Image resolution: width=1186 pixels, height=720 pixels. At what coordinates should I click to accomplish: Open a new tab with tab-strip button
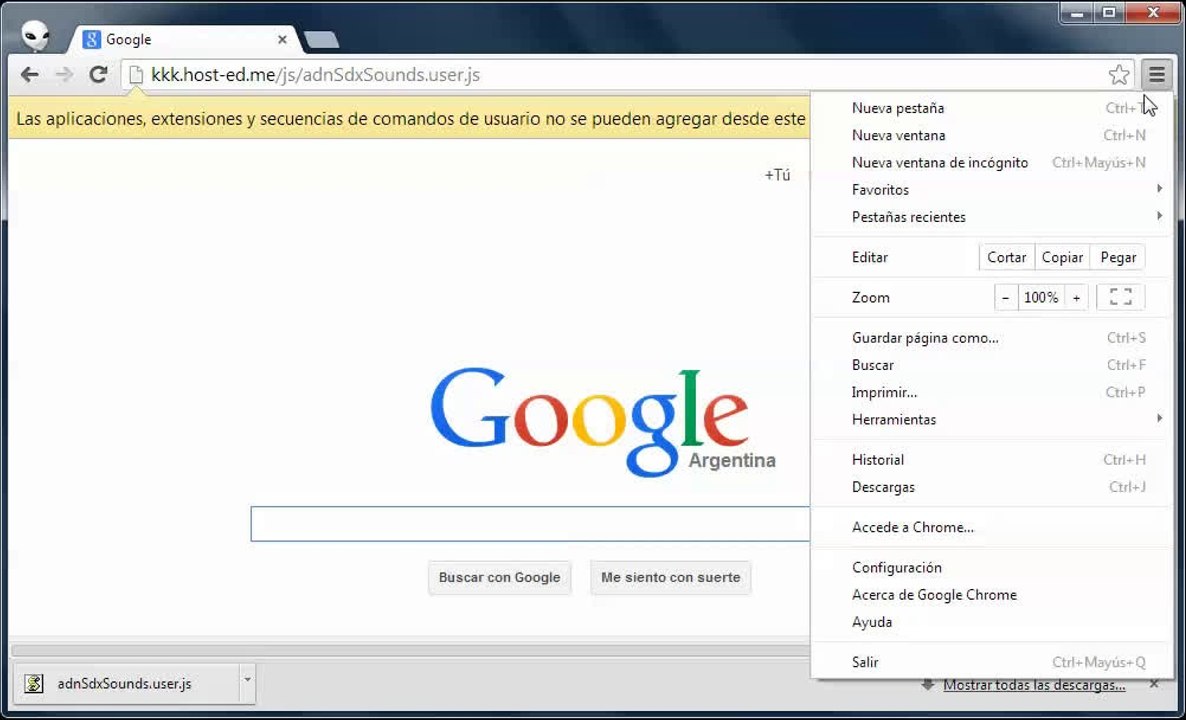coord(321,40)
